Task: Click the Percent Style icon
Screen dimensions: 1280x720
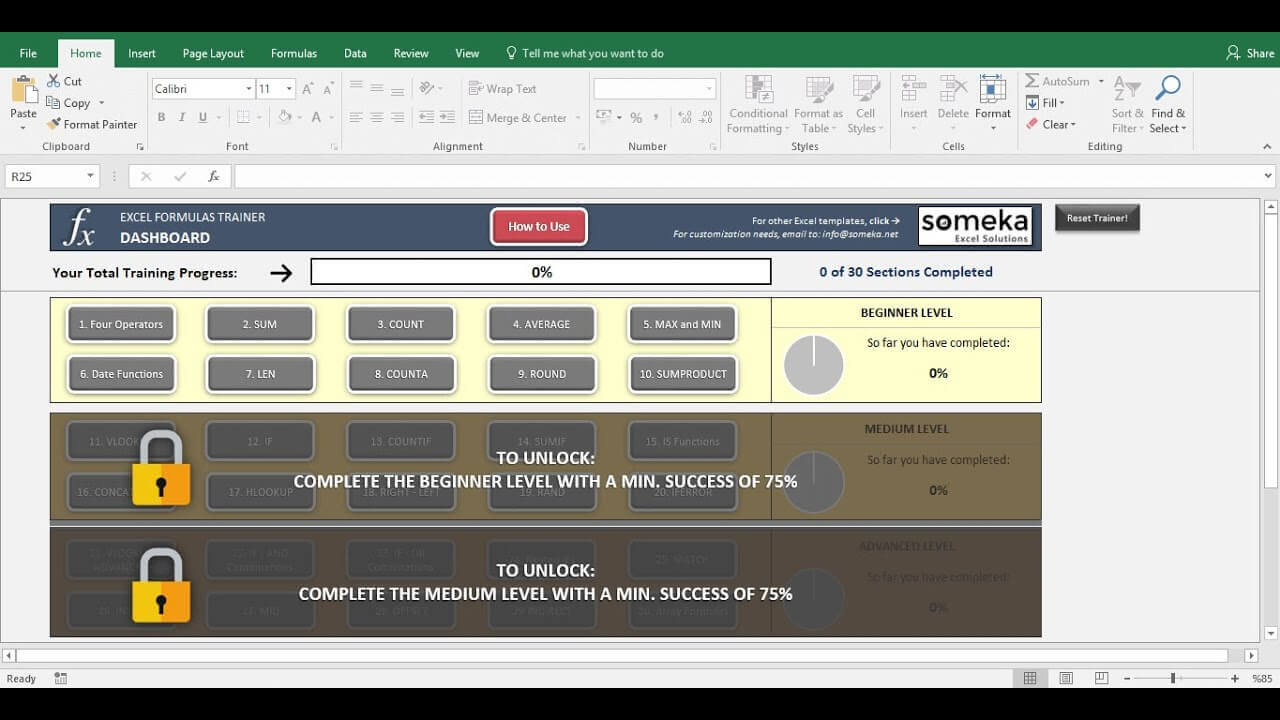Action: click(x=637, y=117)
